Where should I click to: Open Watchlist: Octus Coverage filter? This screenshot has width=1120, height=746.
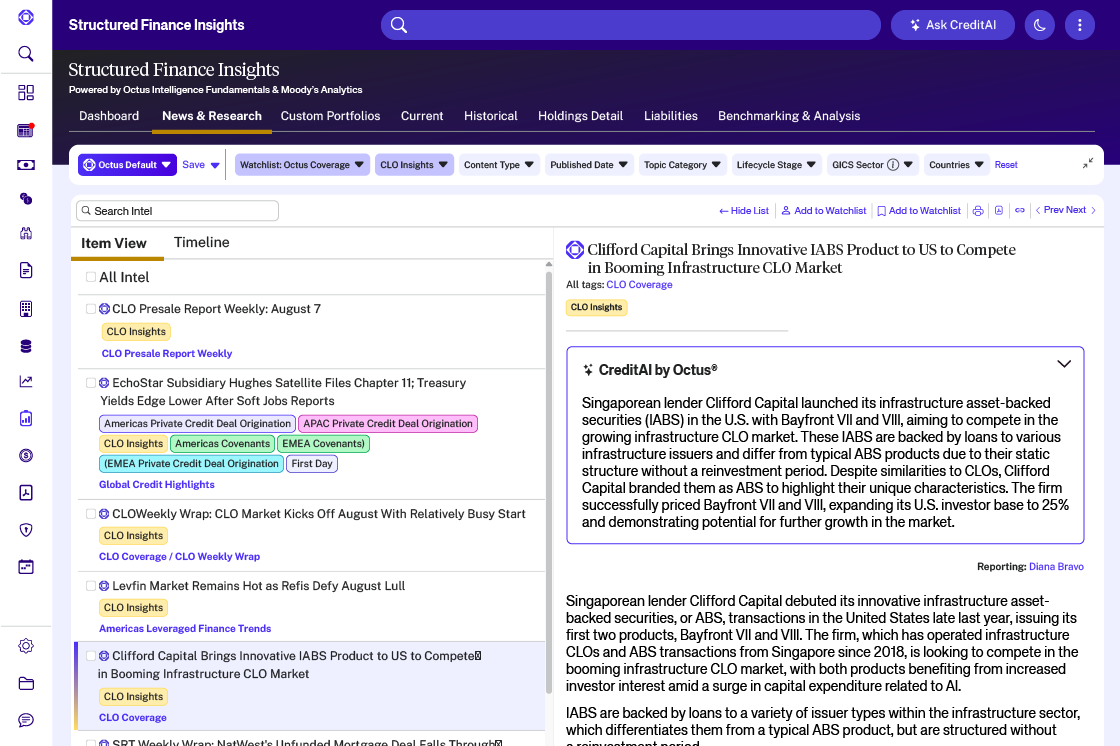tap(302, 164)
